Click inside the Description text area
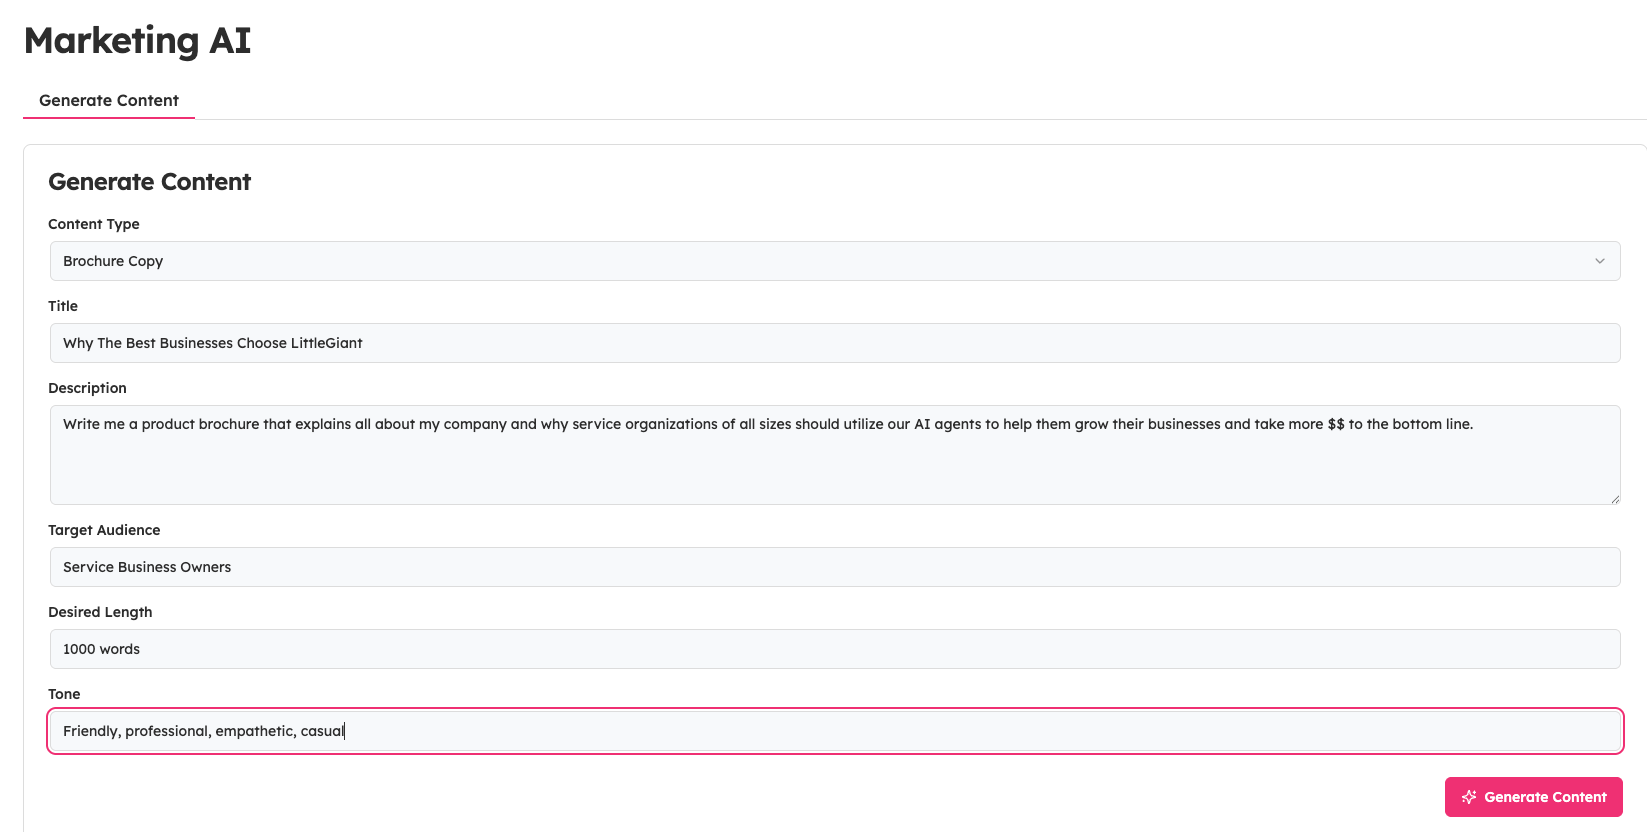Screen dimensions: 1647x832 coord(833,465)
